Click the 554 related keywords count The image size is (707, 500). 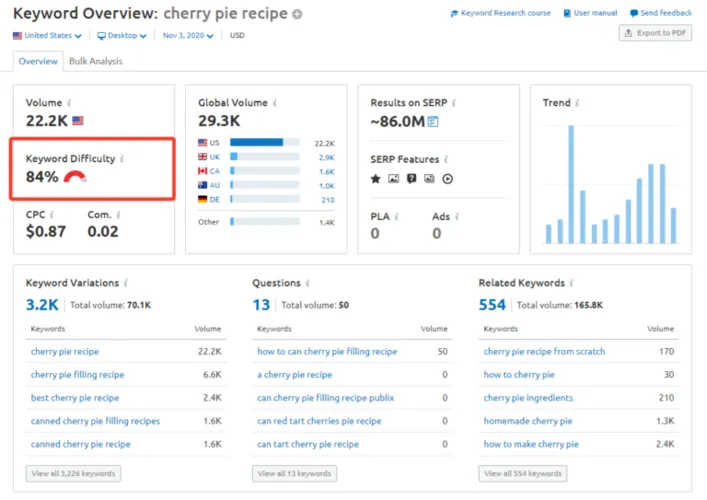click(492, 305)
